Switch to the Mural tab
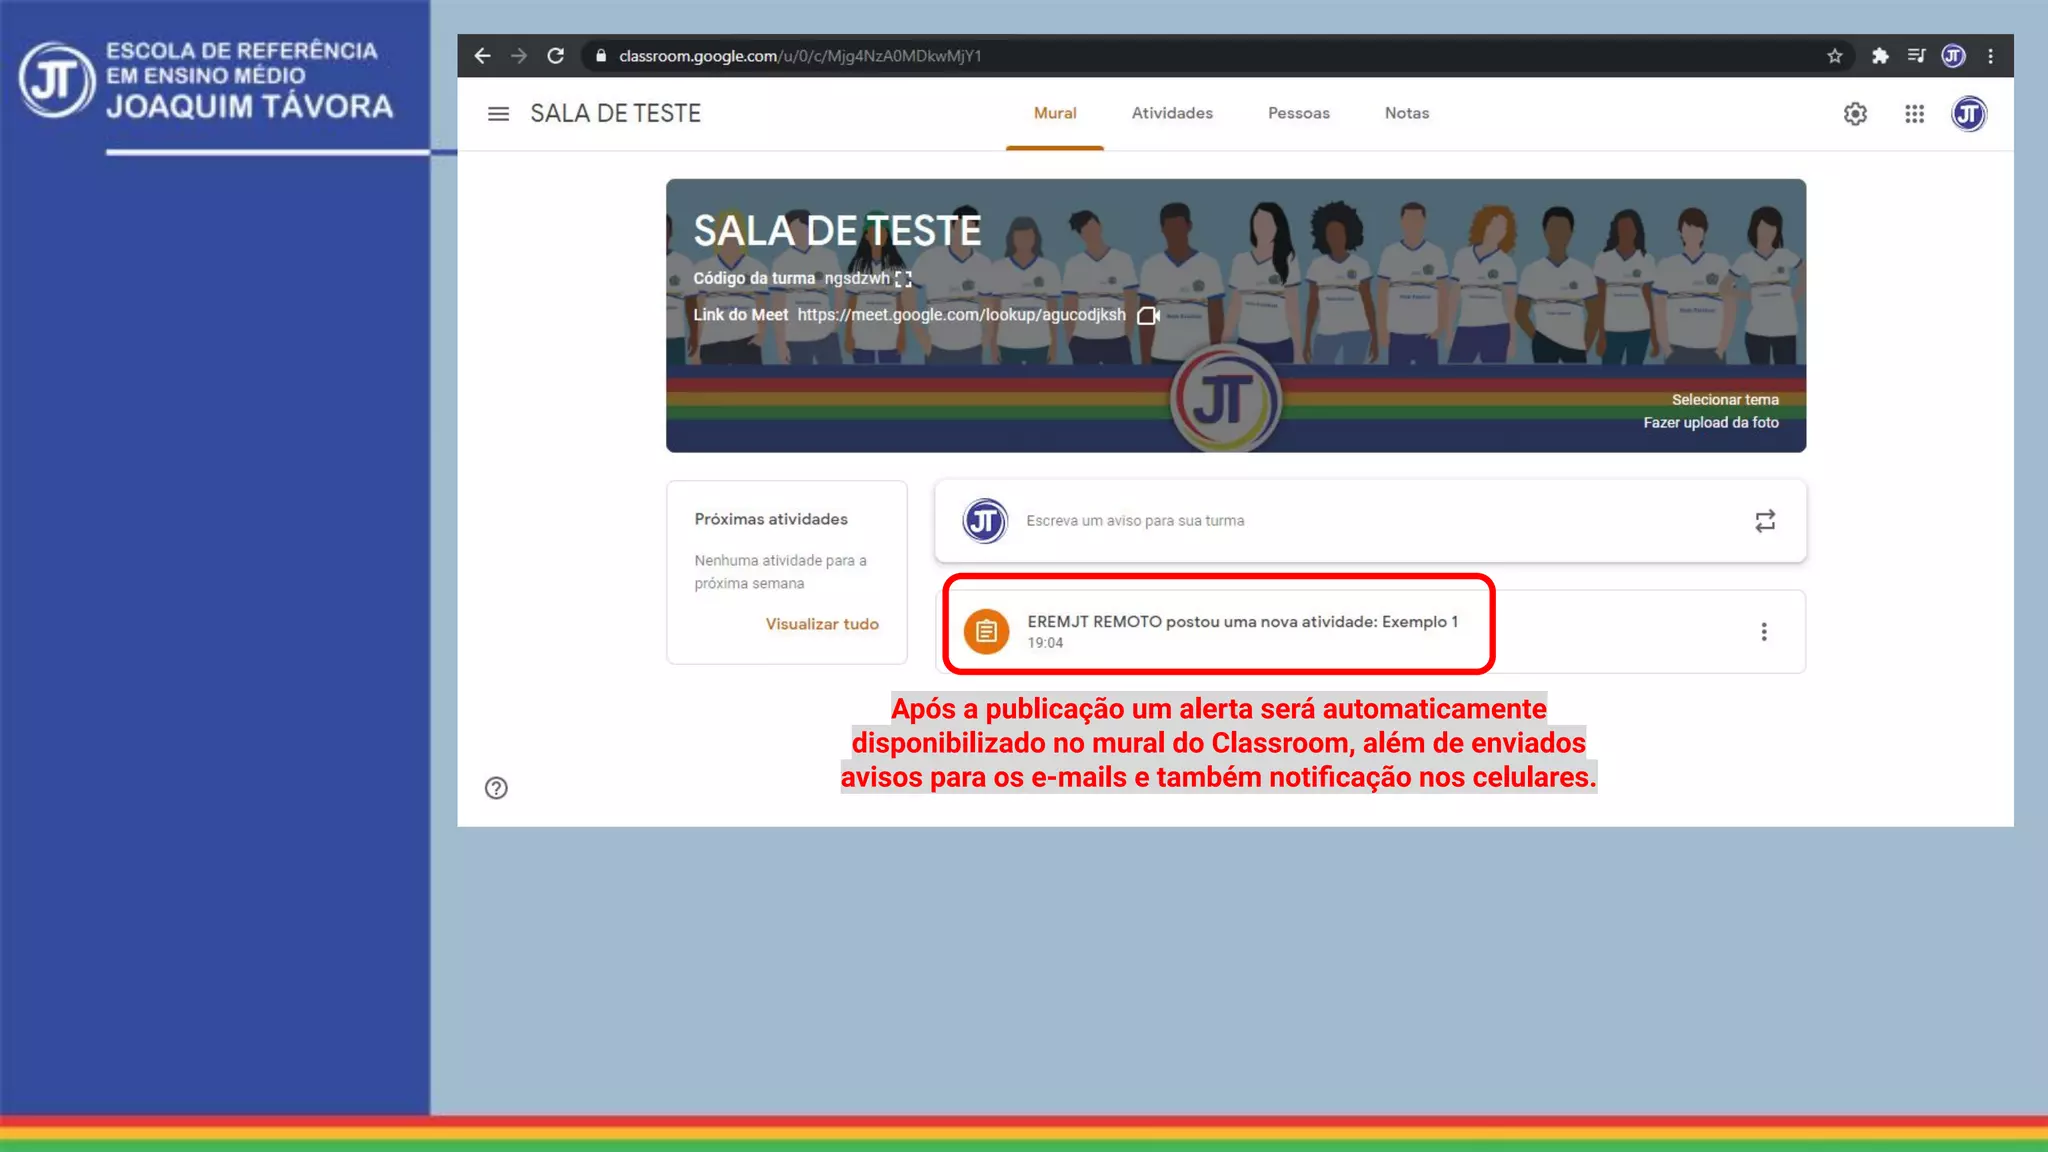The width and height of the screenshot is (2048, 1152). [x=1055, y=114]
